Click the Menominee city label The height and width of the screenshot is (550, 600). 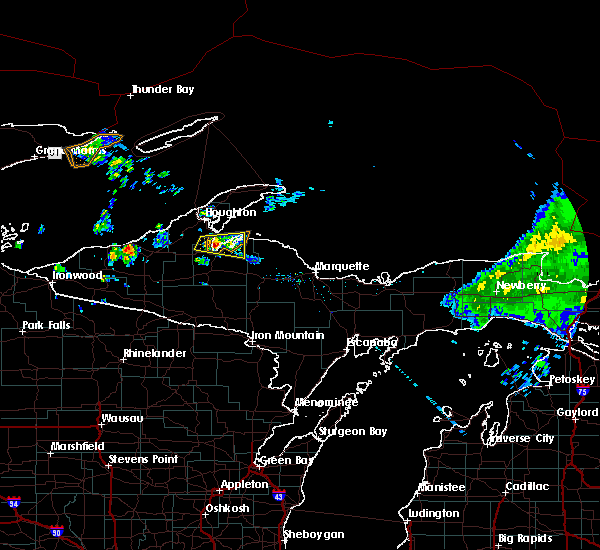tap(326, 403)
